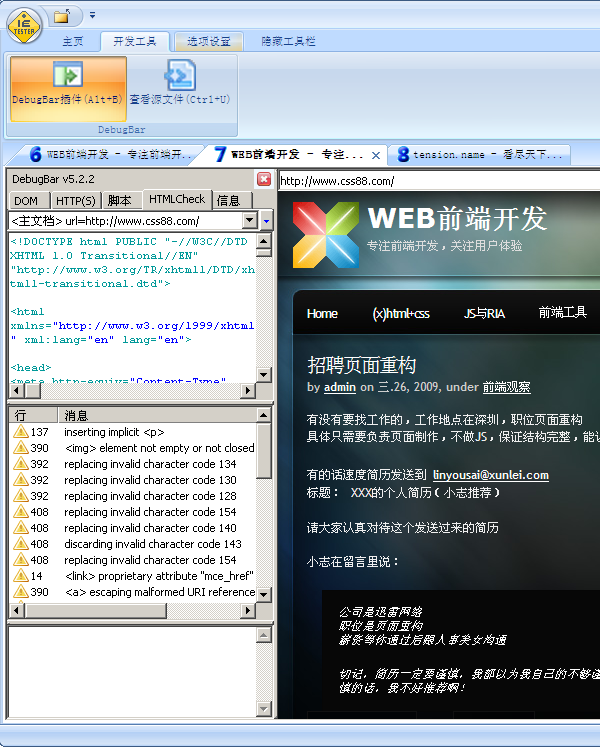Open the linyousai@xunlei.com email link
This screenshot has height=748, width=600.
coord(491,475)
